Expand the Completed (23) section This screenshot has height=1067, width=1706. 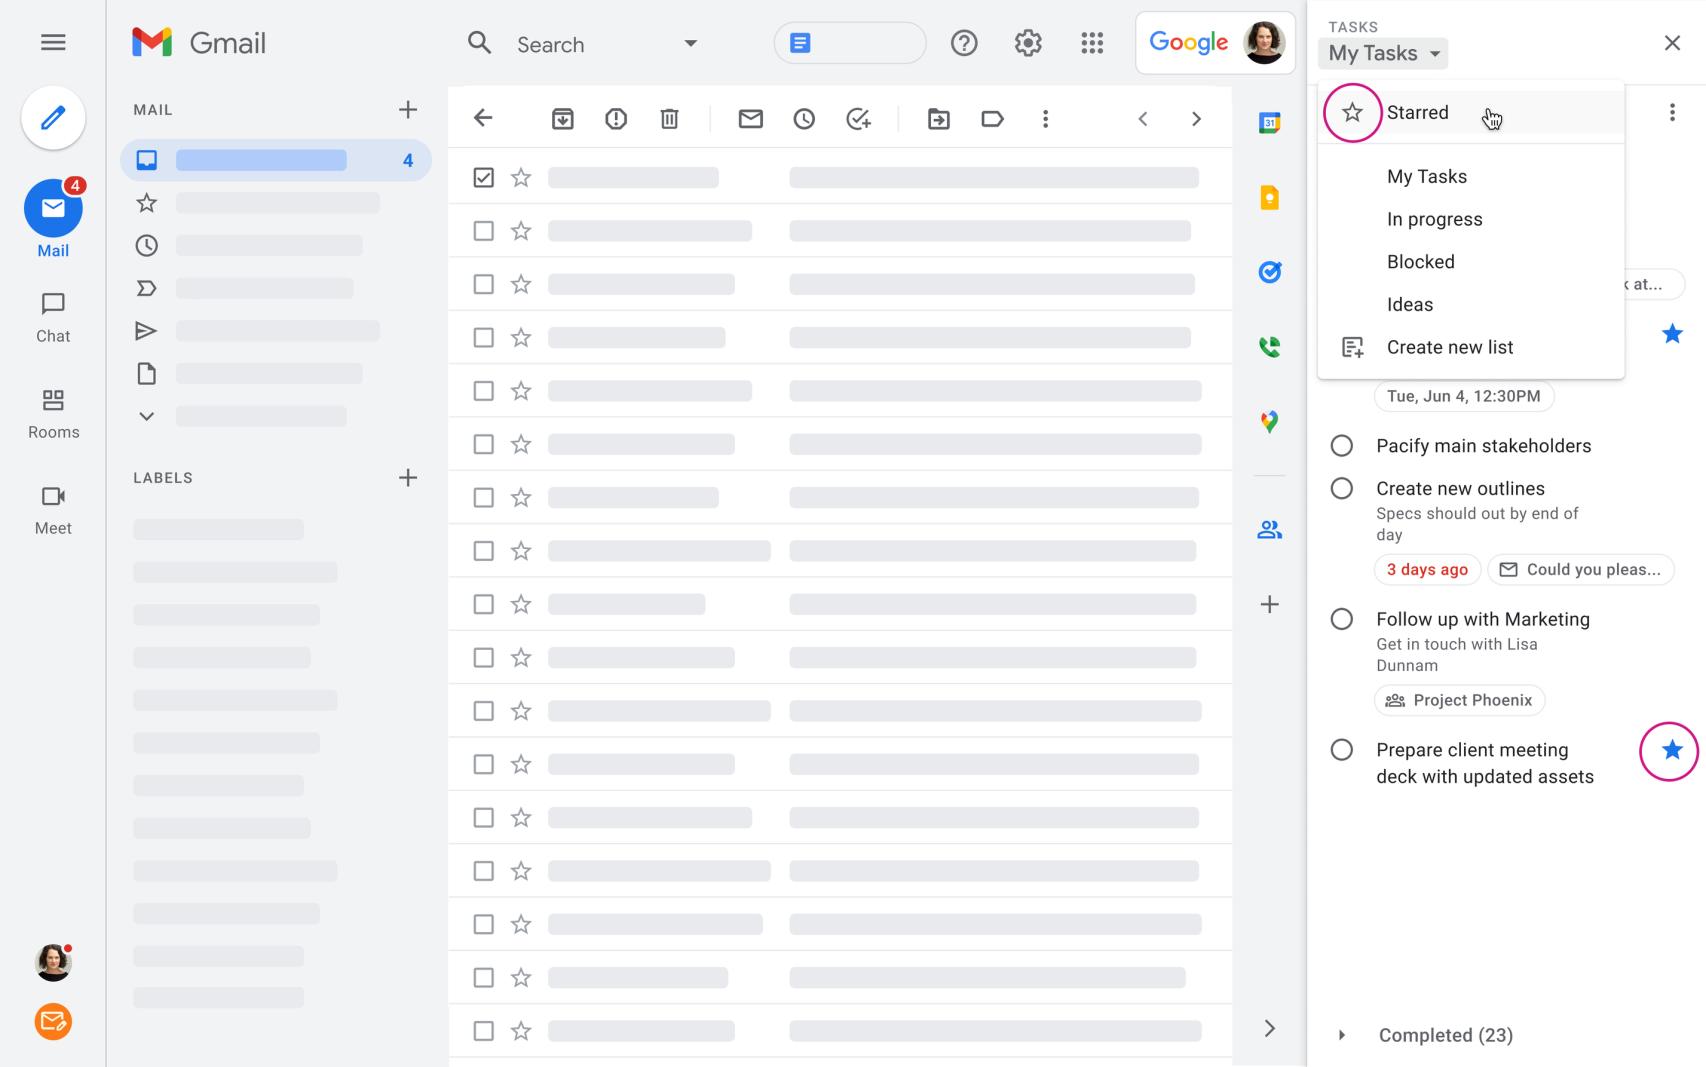point(1444,1035)
